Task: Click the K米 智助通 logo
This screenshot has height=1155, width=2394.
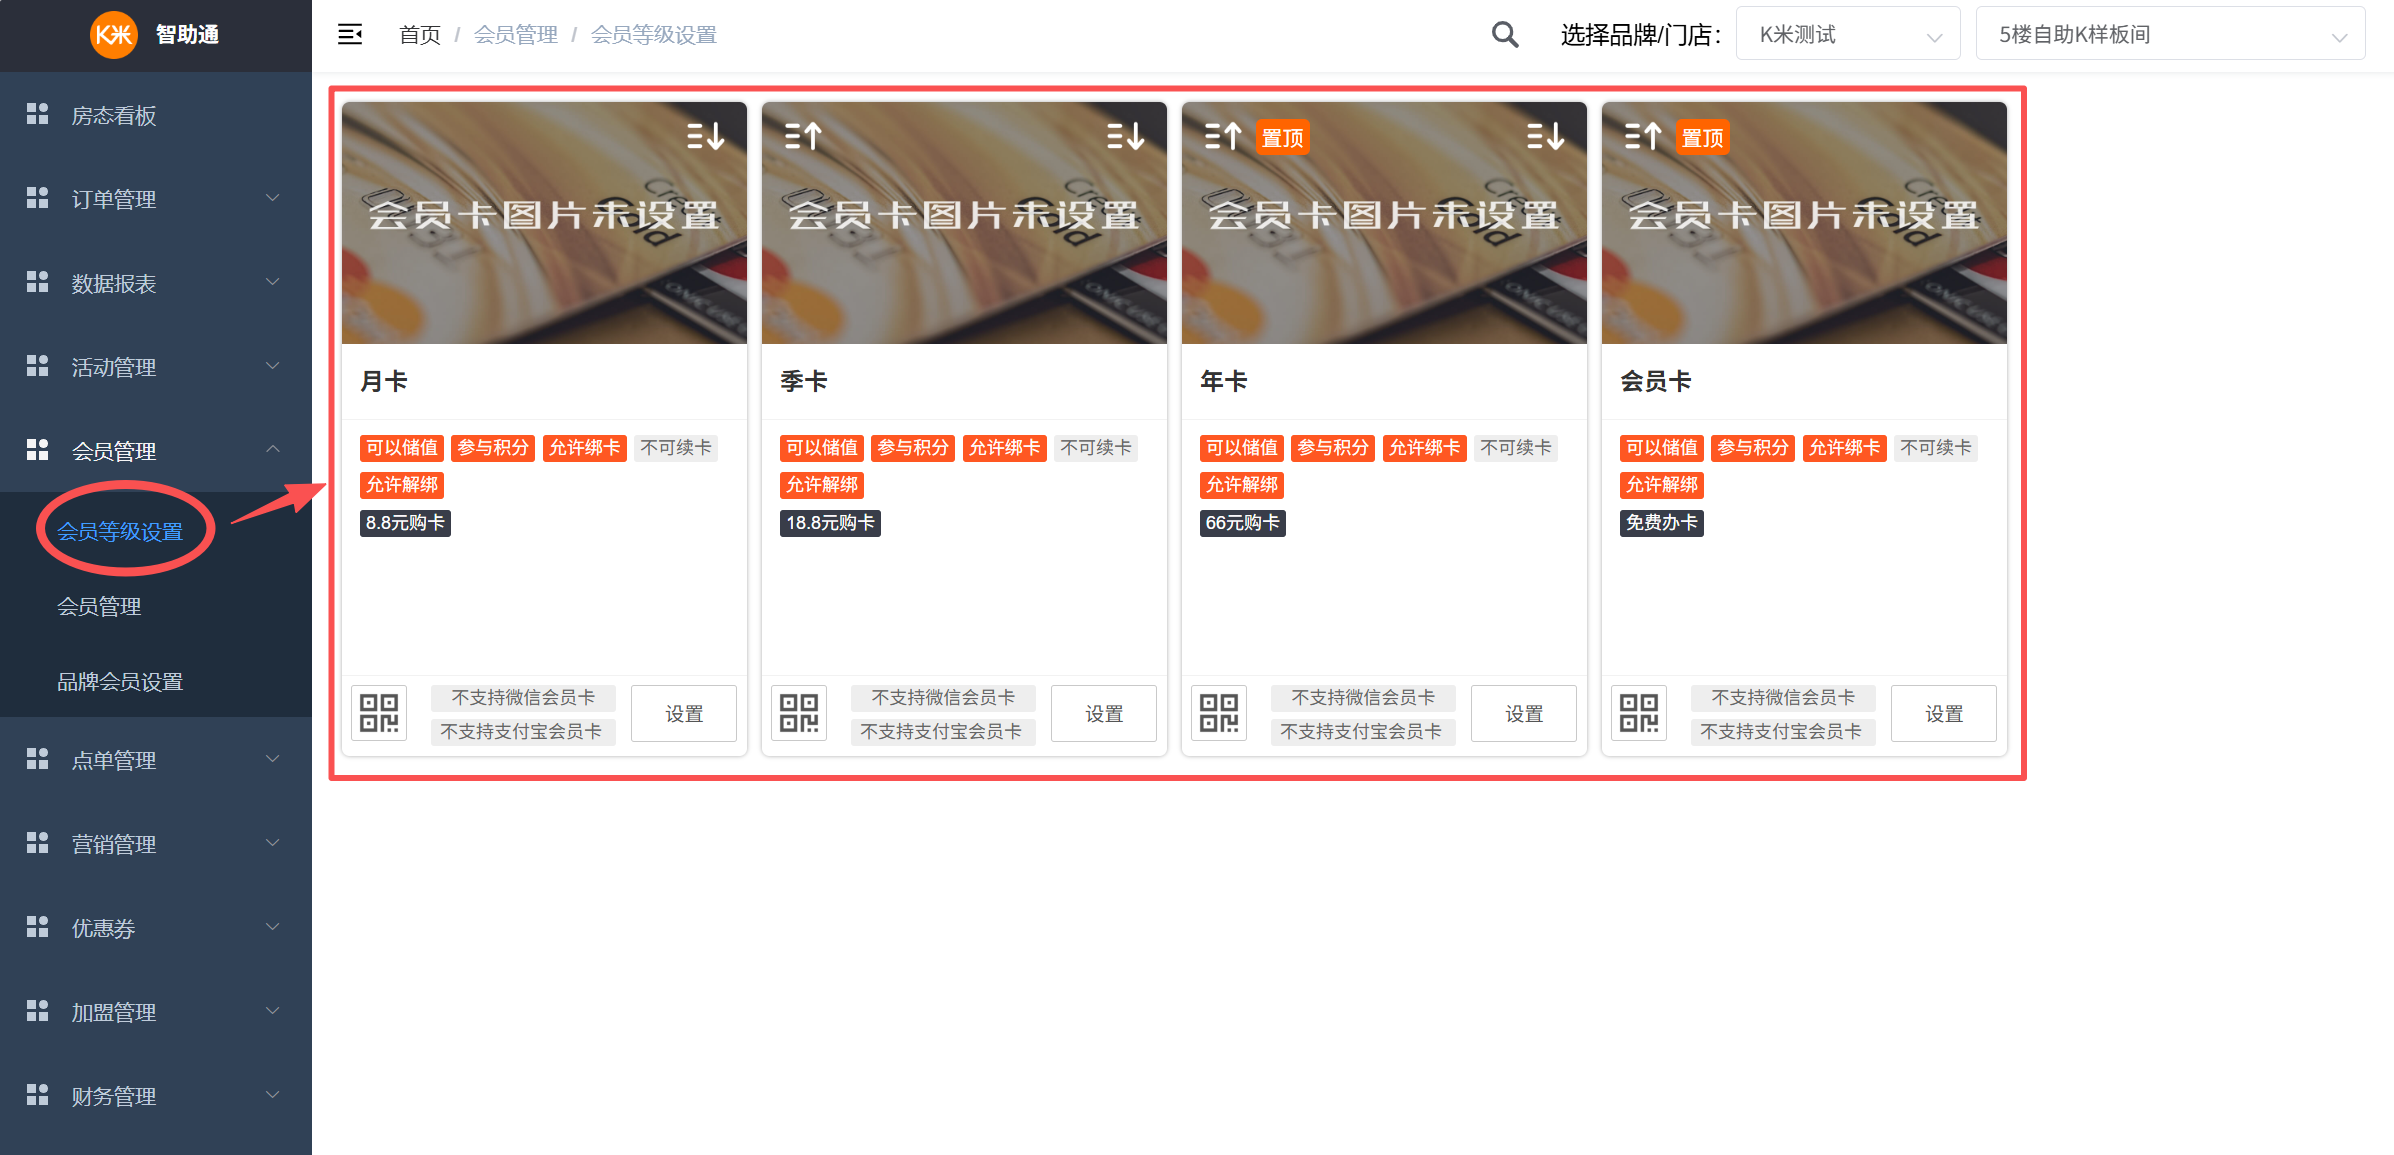Action: (x=156, y=35)
